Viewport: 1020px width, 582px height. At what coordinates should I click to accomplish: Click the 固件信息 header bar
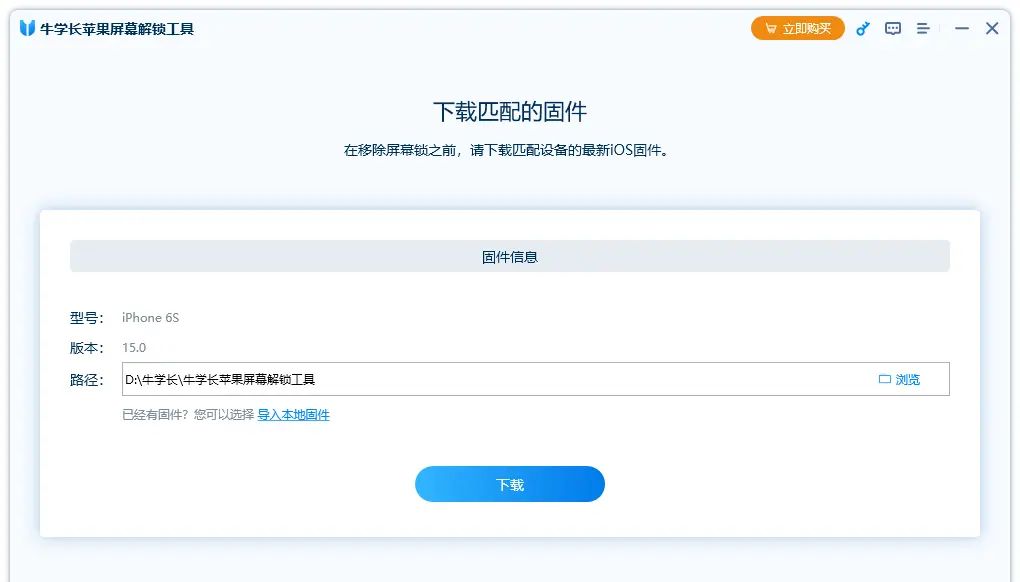pyautogui.click(x=510, y=256)
